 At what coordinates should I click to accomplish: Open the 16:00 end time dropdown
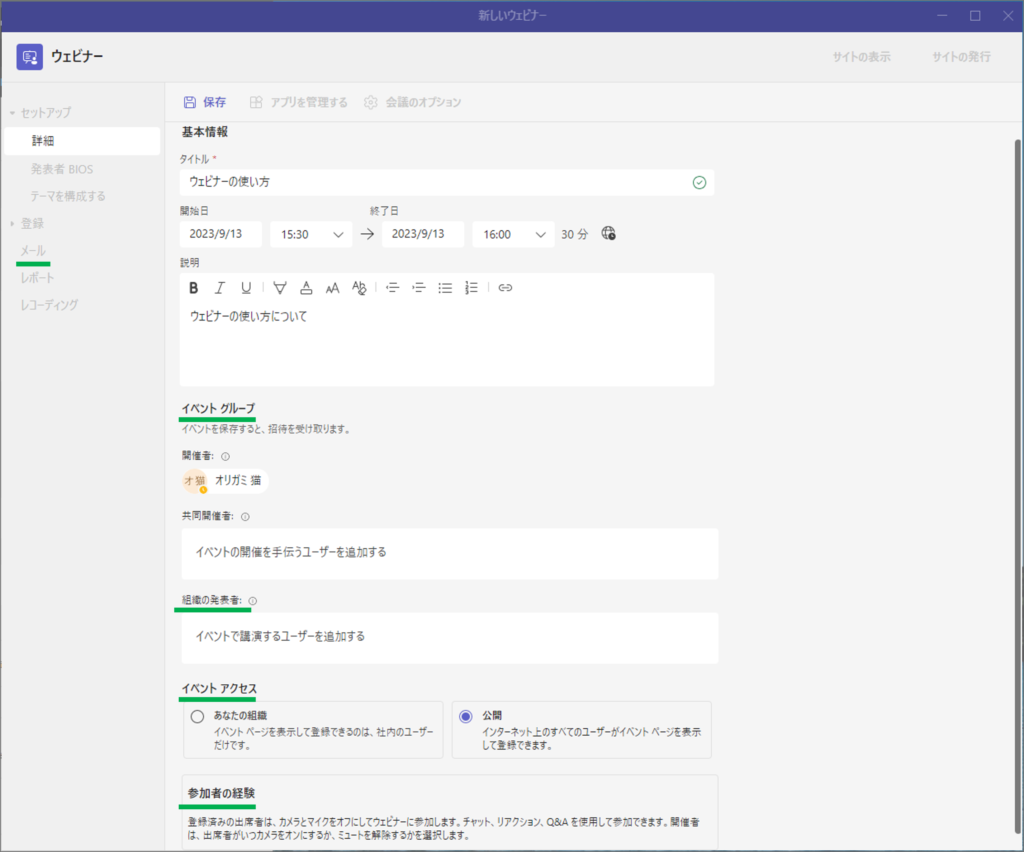click(x=513, y=234)
